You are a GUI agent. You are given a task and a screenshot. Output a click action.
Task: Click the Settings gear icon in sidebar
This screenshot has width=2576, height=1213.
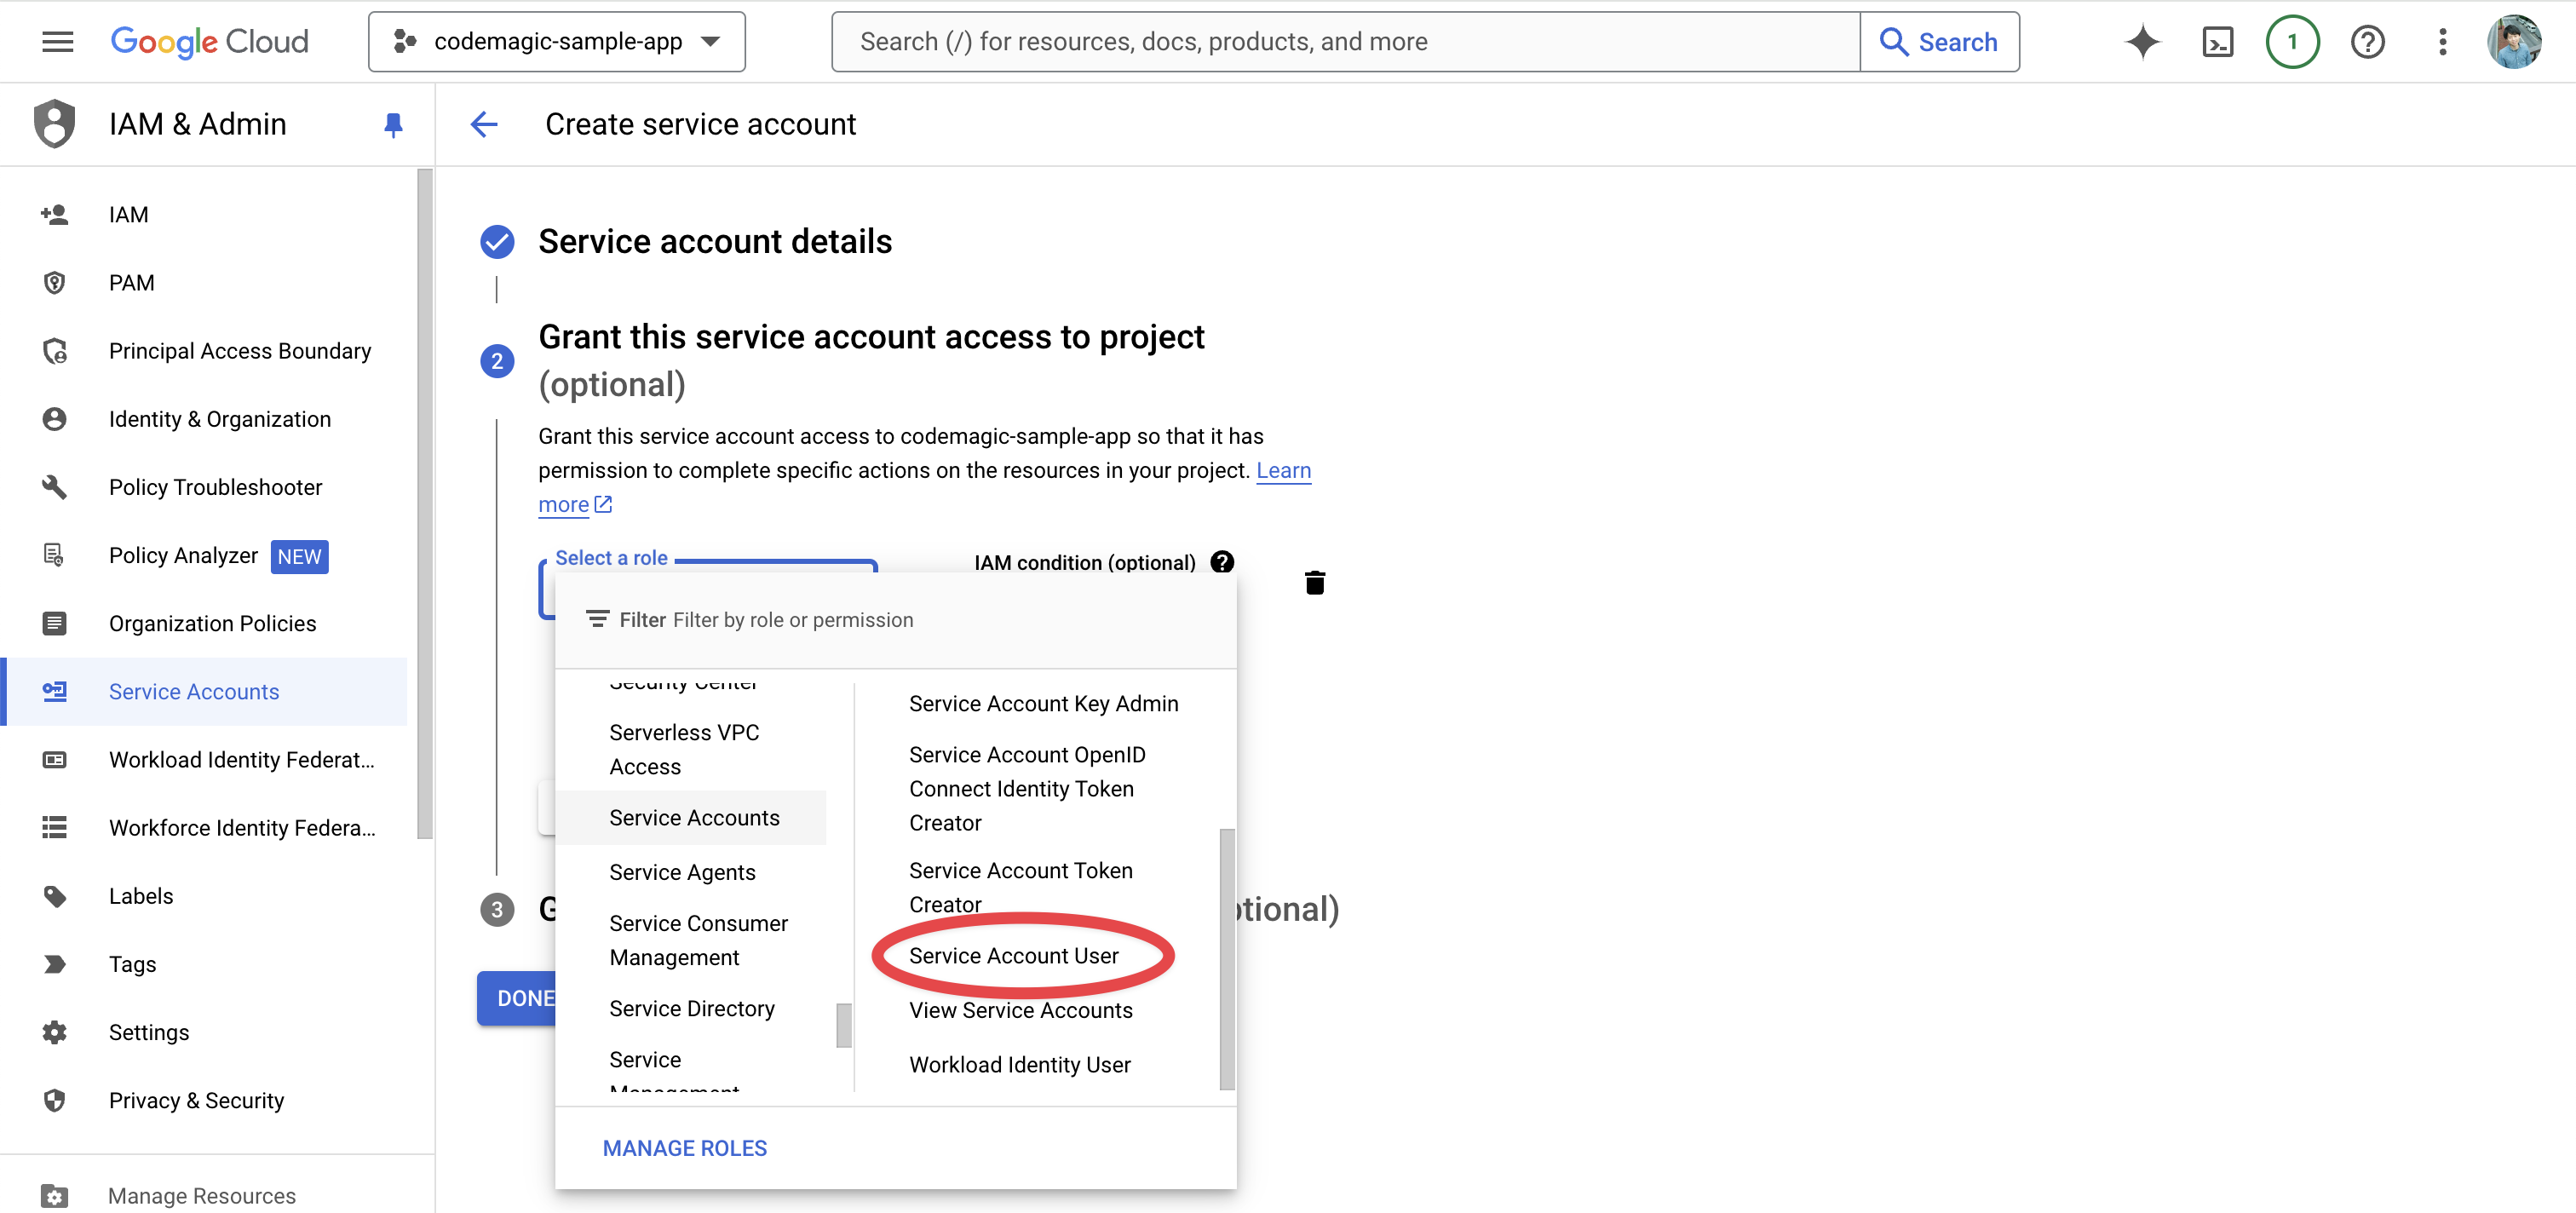click(55, 1032)
